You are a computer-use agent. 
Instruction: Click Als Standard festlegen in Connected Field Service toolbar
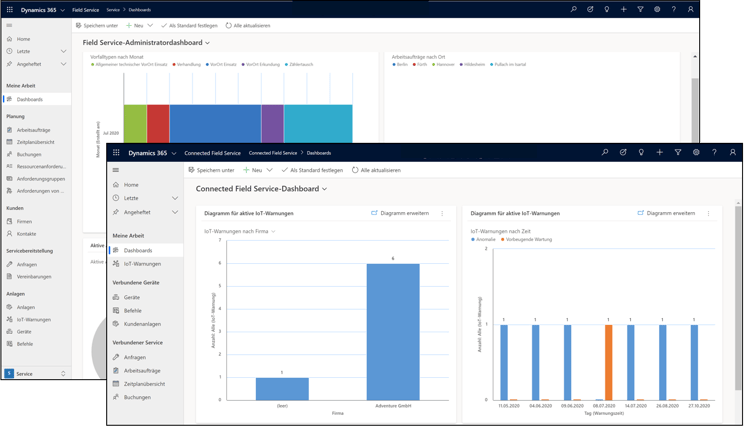point(312,170)
